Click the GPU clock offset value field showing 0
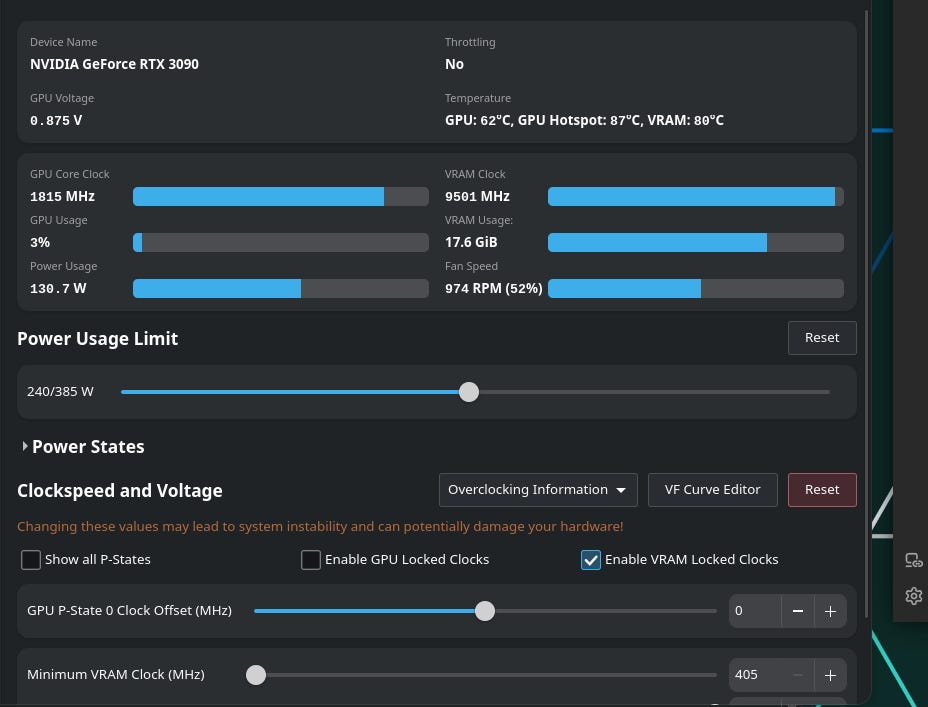Viewport: 928px width, 707px height. point(755,611)
